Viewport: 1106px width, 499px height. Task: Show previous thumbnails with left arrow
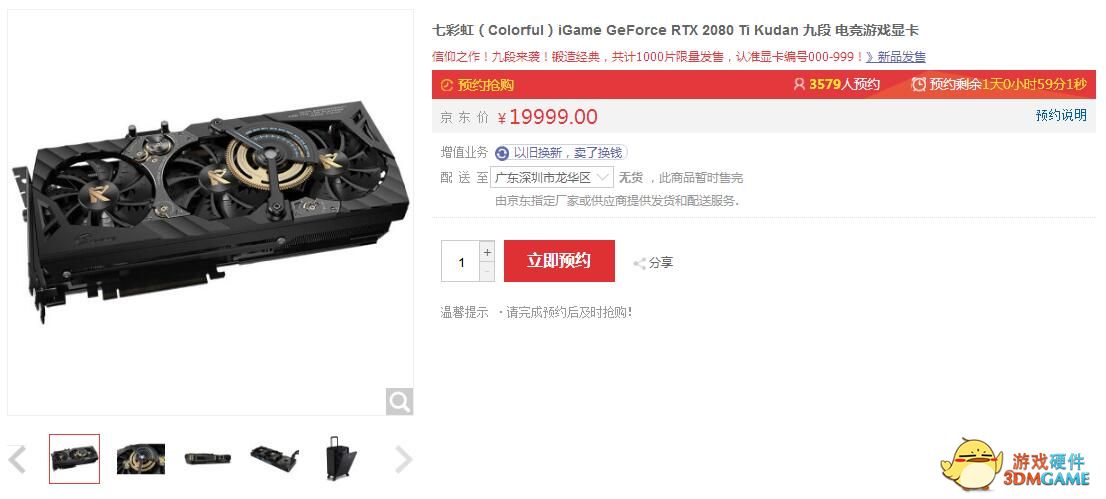point(17,459)
